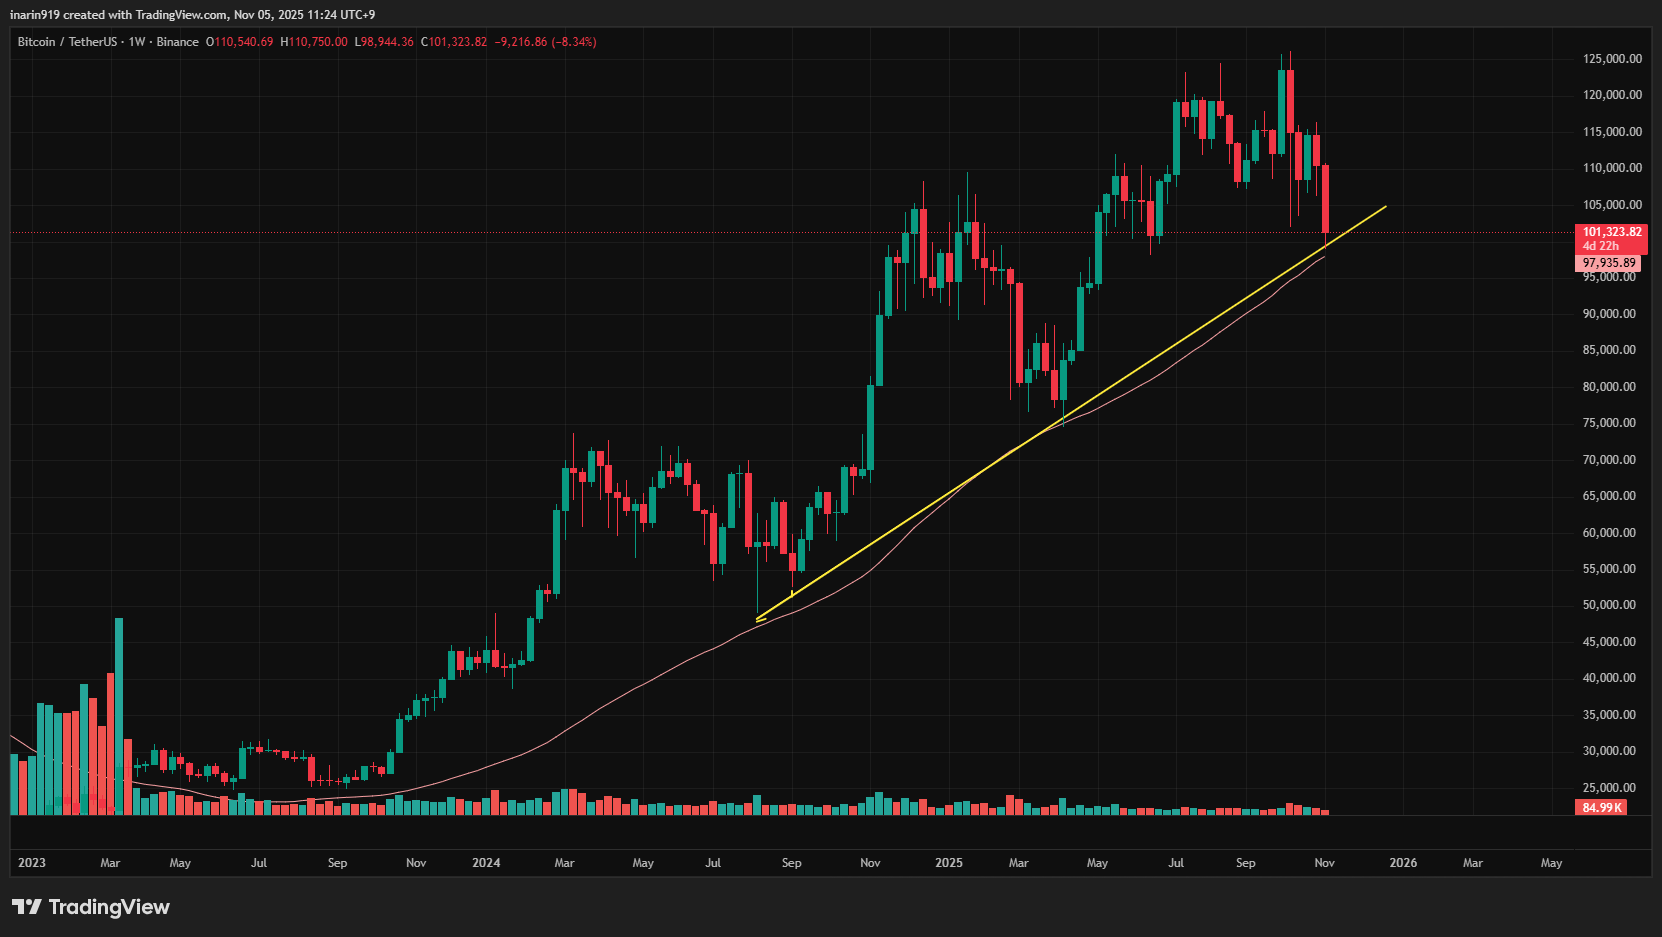The width and height of the screenshot is (1662, 937).
Task: Click the tallest green volume bar
Action: click(x=119, y=715)
